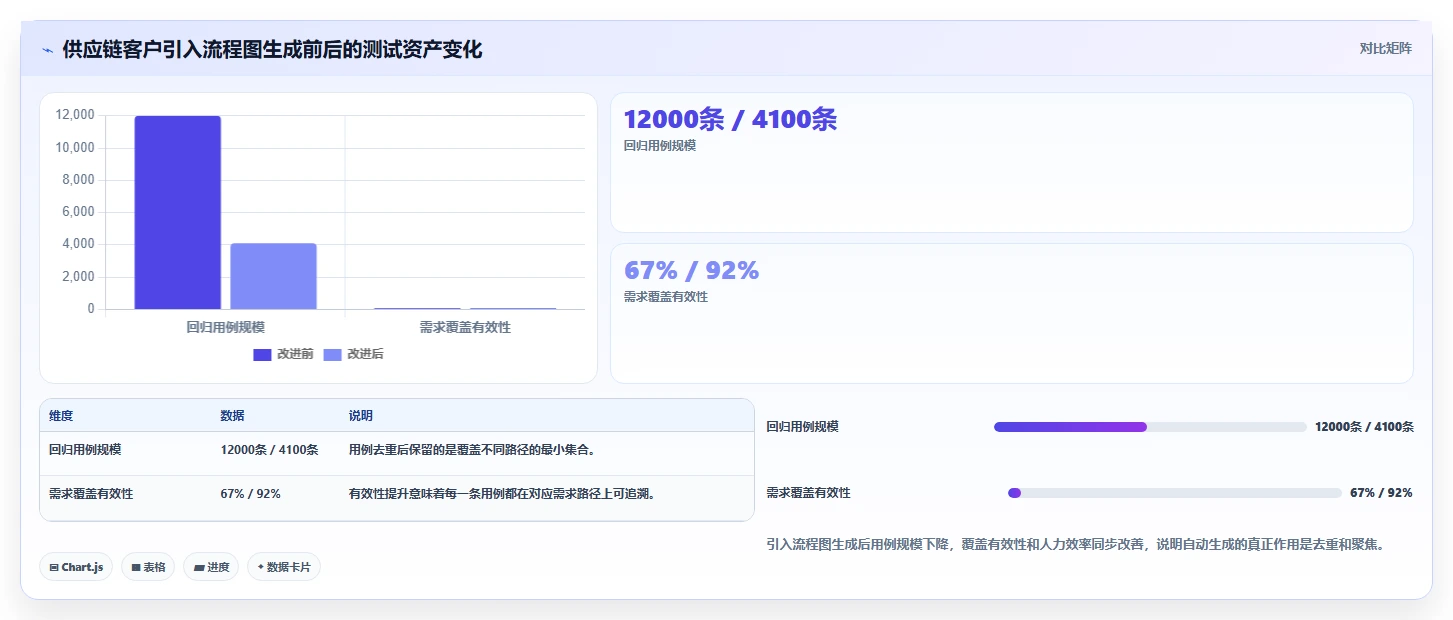Click the 说明 table column header
This screenshot has width=1453, height=620.
click(360, 416)
